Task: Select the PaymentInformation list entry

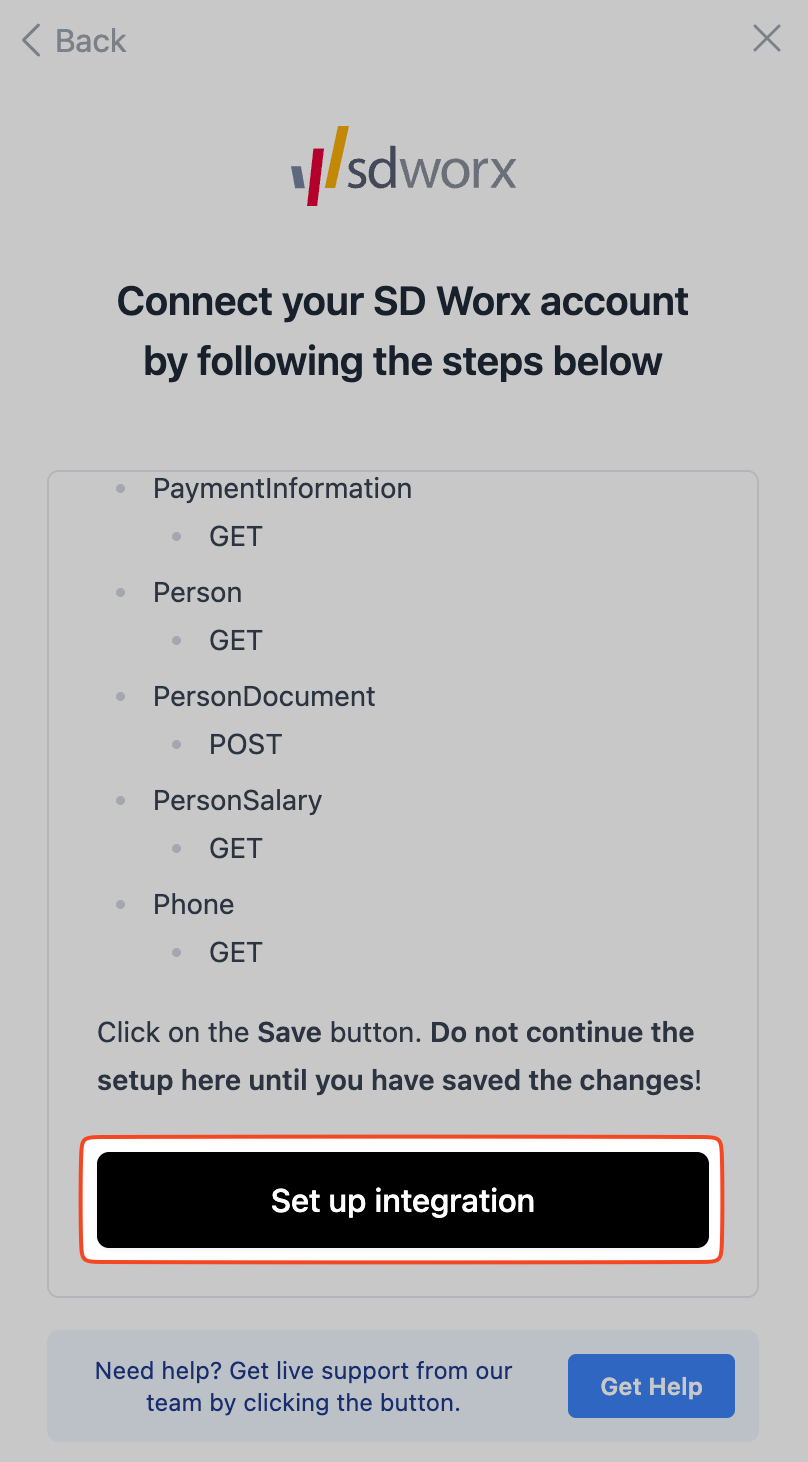Action: coord(282,488)
